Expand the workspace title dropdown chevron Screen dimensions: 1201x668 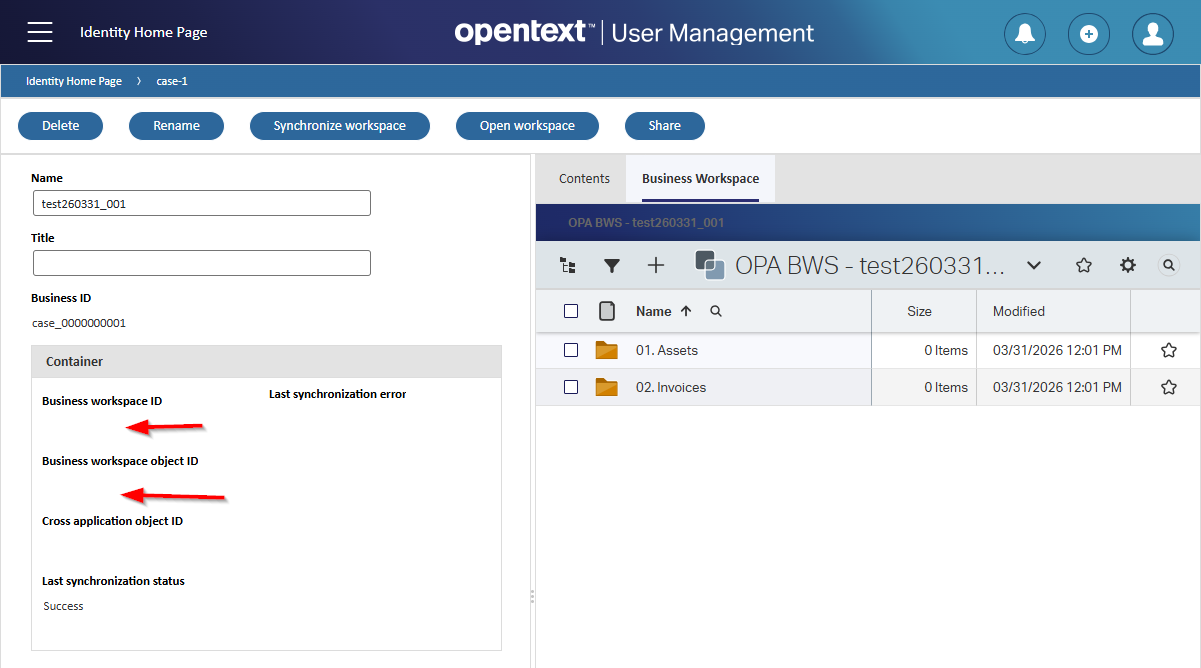(x=1035, y=265)
